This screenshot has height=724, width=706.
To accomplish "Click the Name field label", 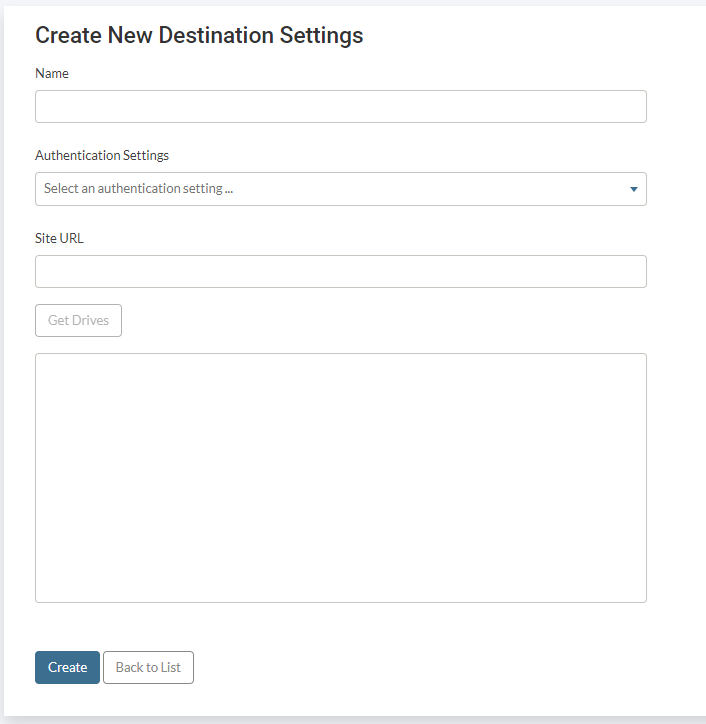I will [52, 74].
